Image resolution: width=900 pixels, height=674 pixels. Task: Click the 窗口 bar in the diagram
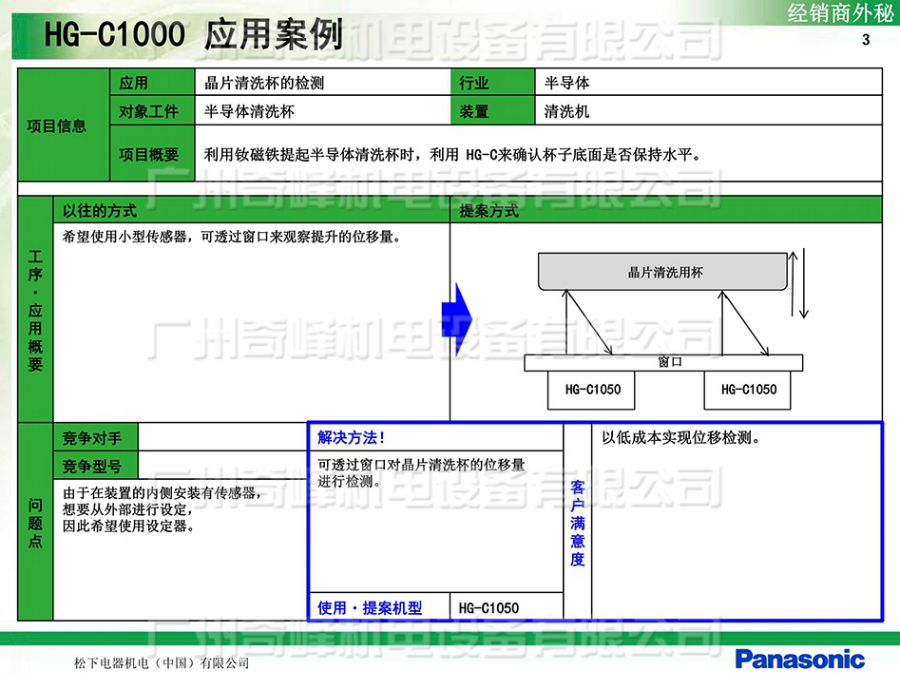coord(668,362)
